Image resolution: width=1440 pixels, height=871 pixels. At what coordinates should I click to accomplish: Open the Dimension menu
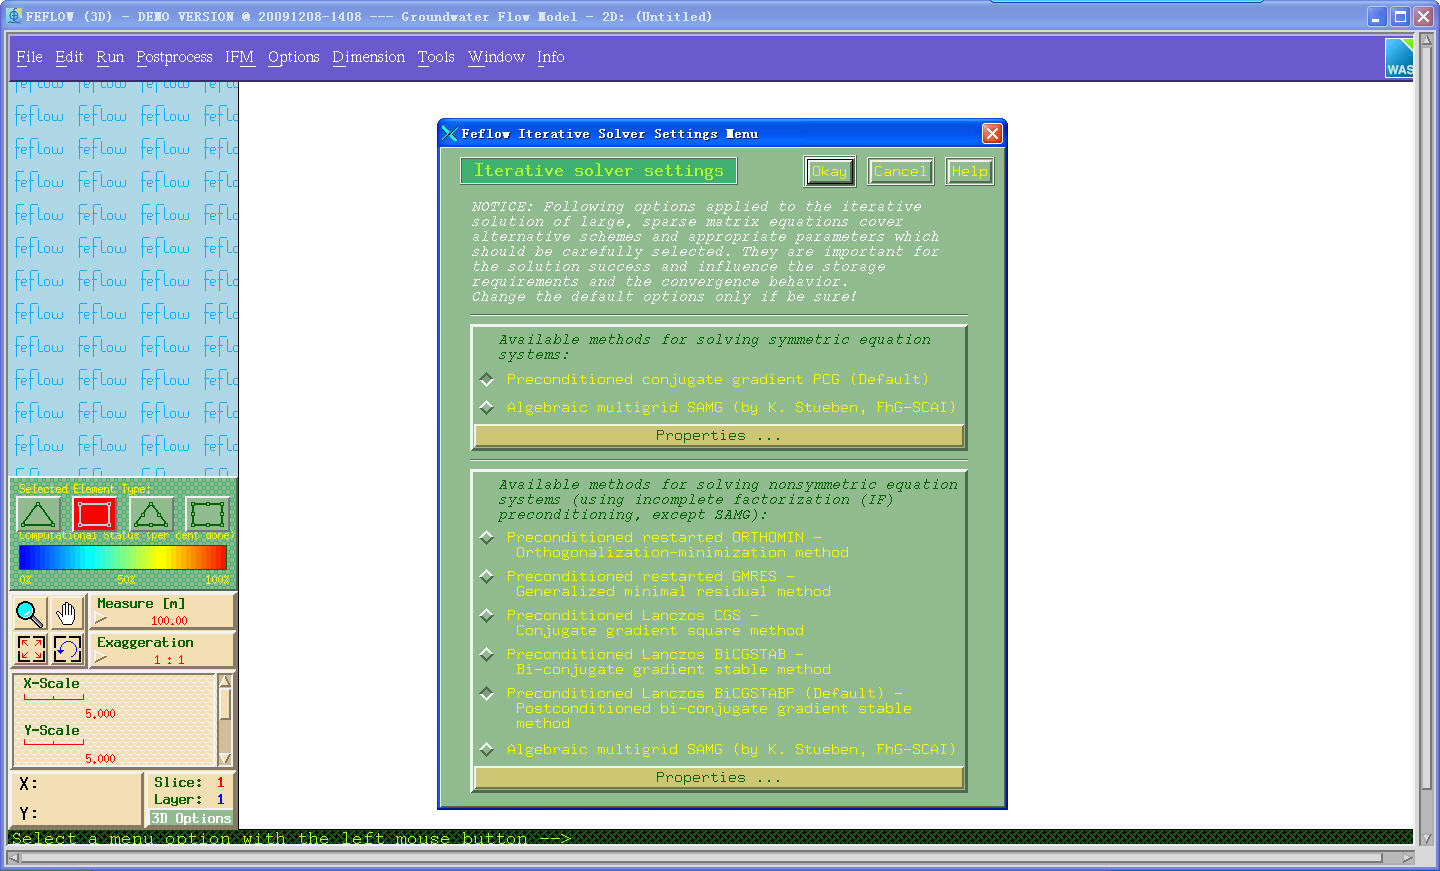point(369,57)
